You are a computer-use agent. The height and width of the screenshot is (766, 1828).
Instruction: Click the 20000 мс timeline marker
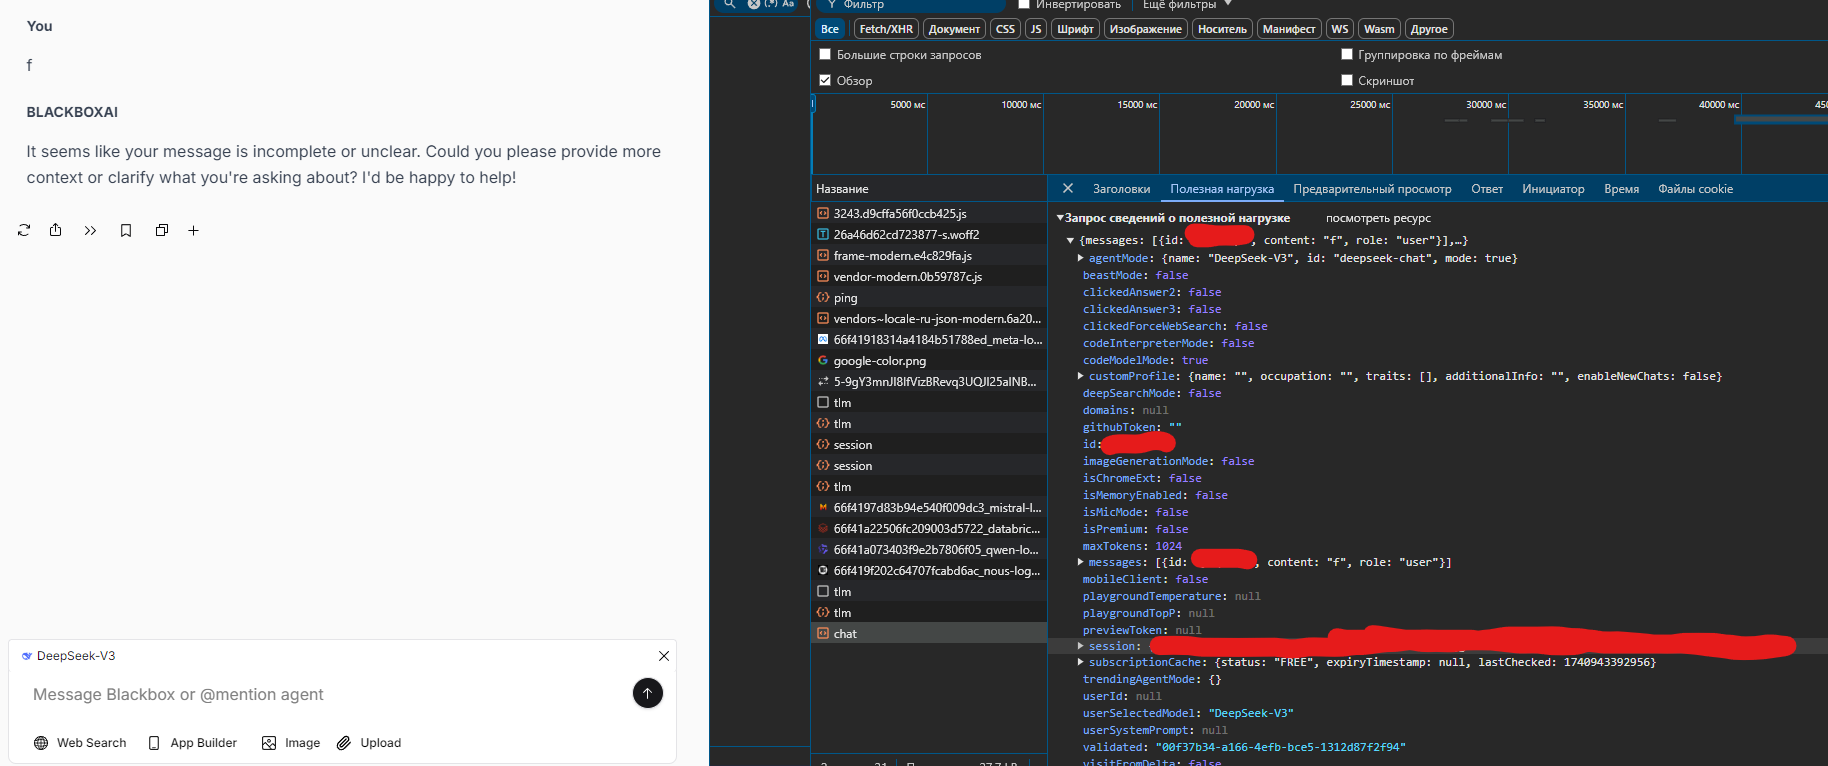click(x=1254, y=104)
